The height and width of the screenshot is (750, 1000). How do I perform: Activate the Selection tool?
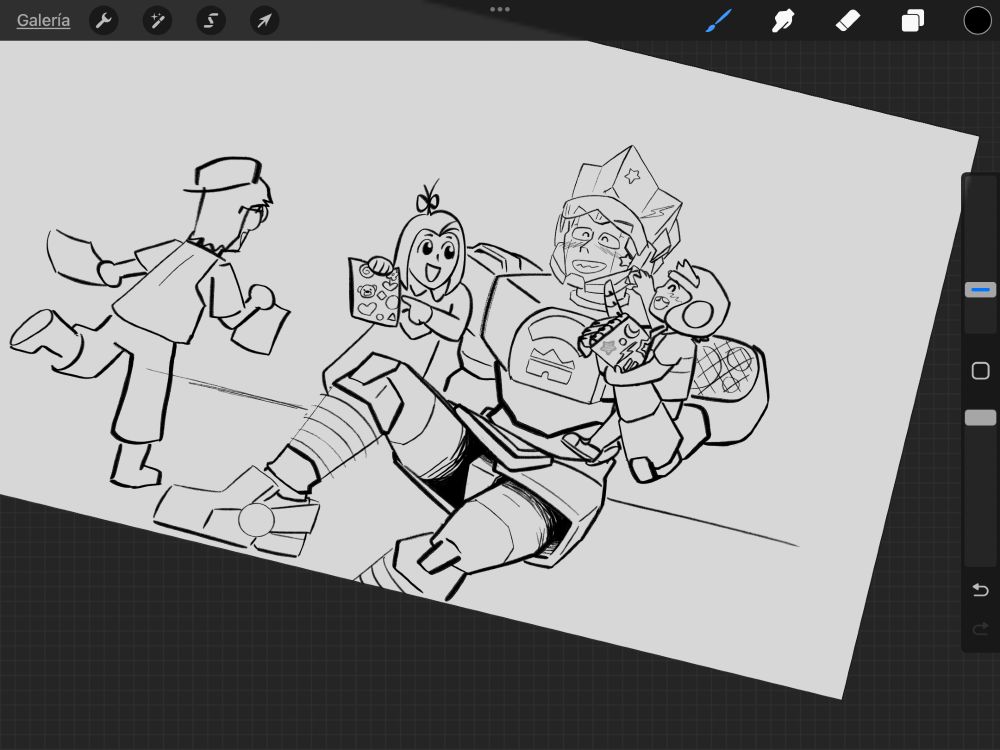tap(211, 20)
